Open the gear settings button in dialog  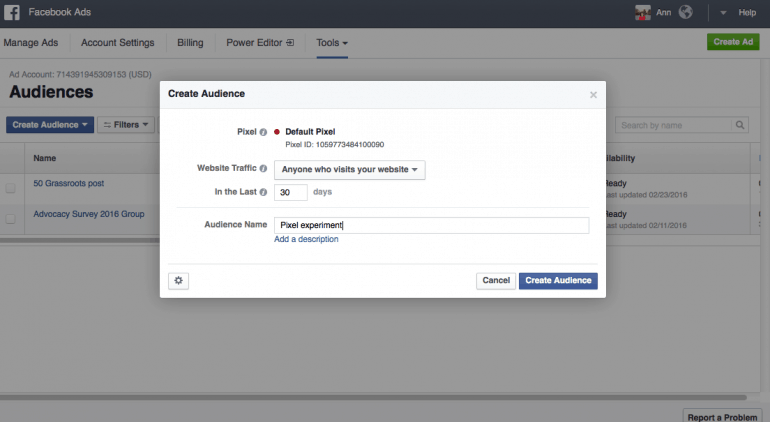click(178, 281)
